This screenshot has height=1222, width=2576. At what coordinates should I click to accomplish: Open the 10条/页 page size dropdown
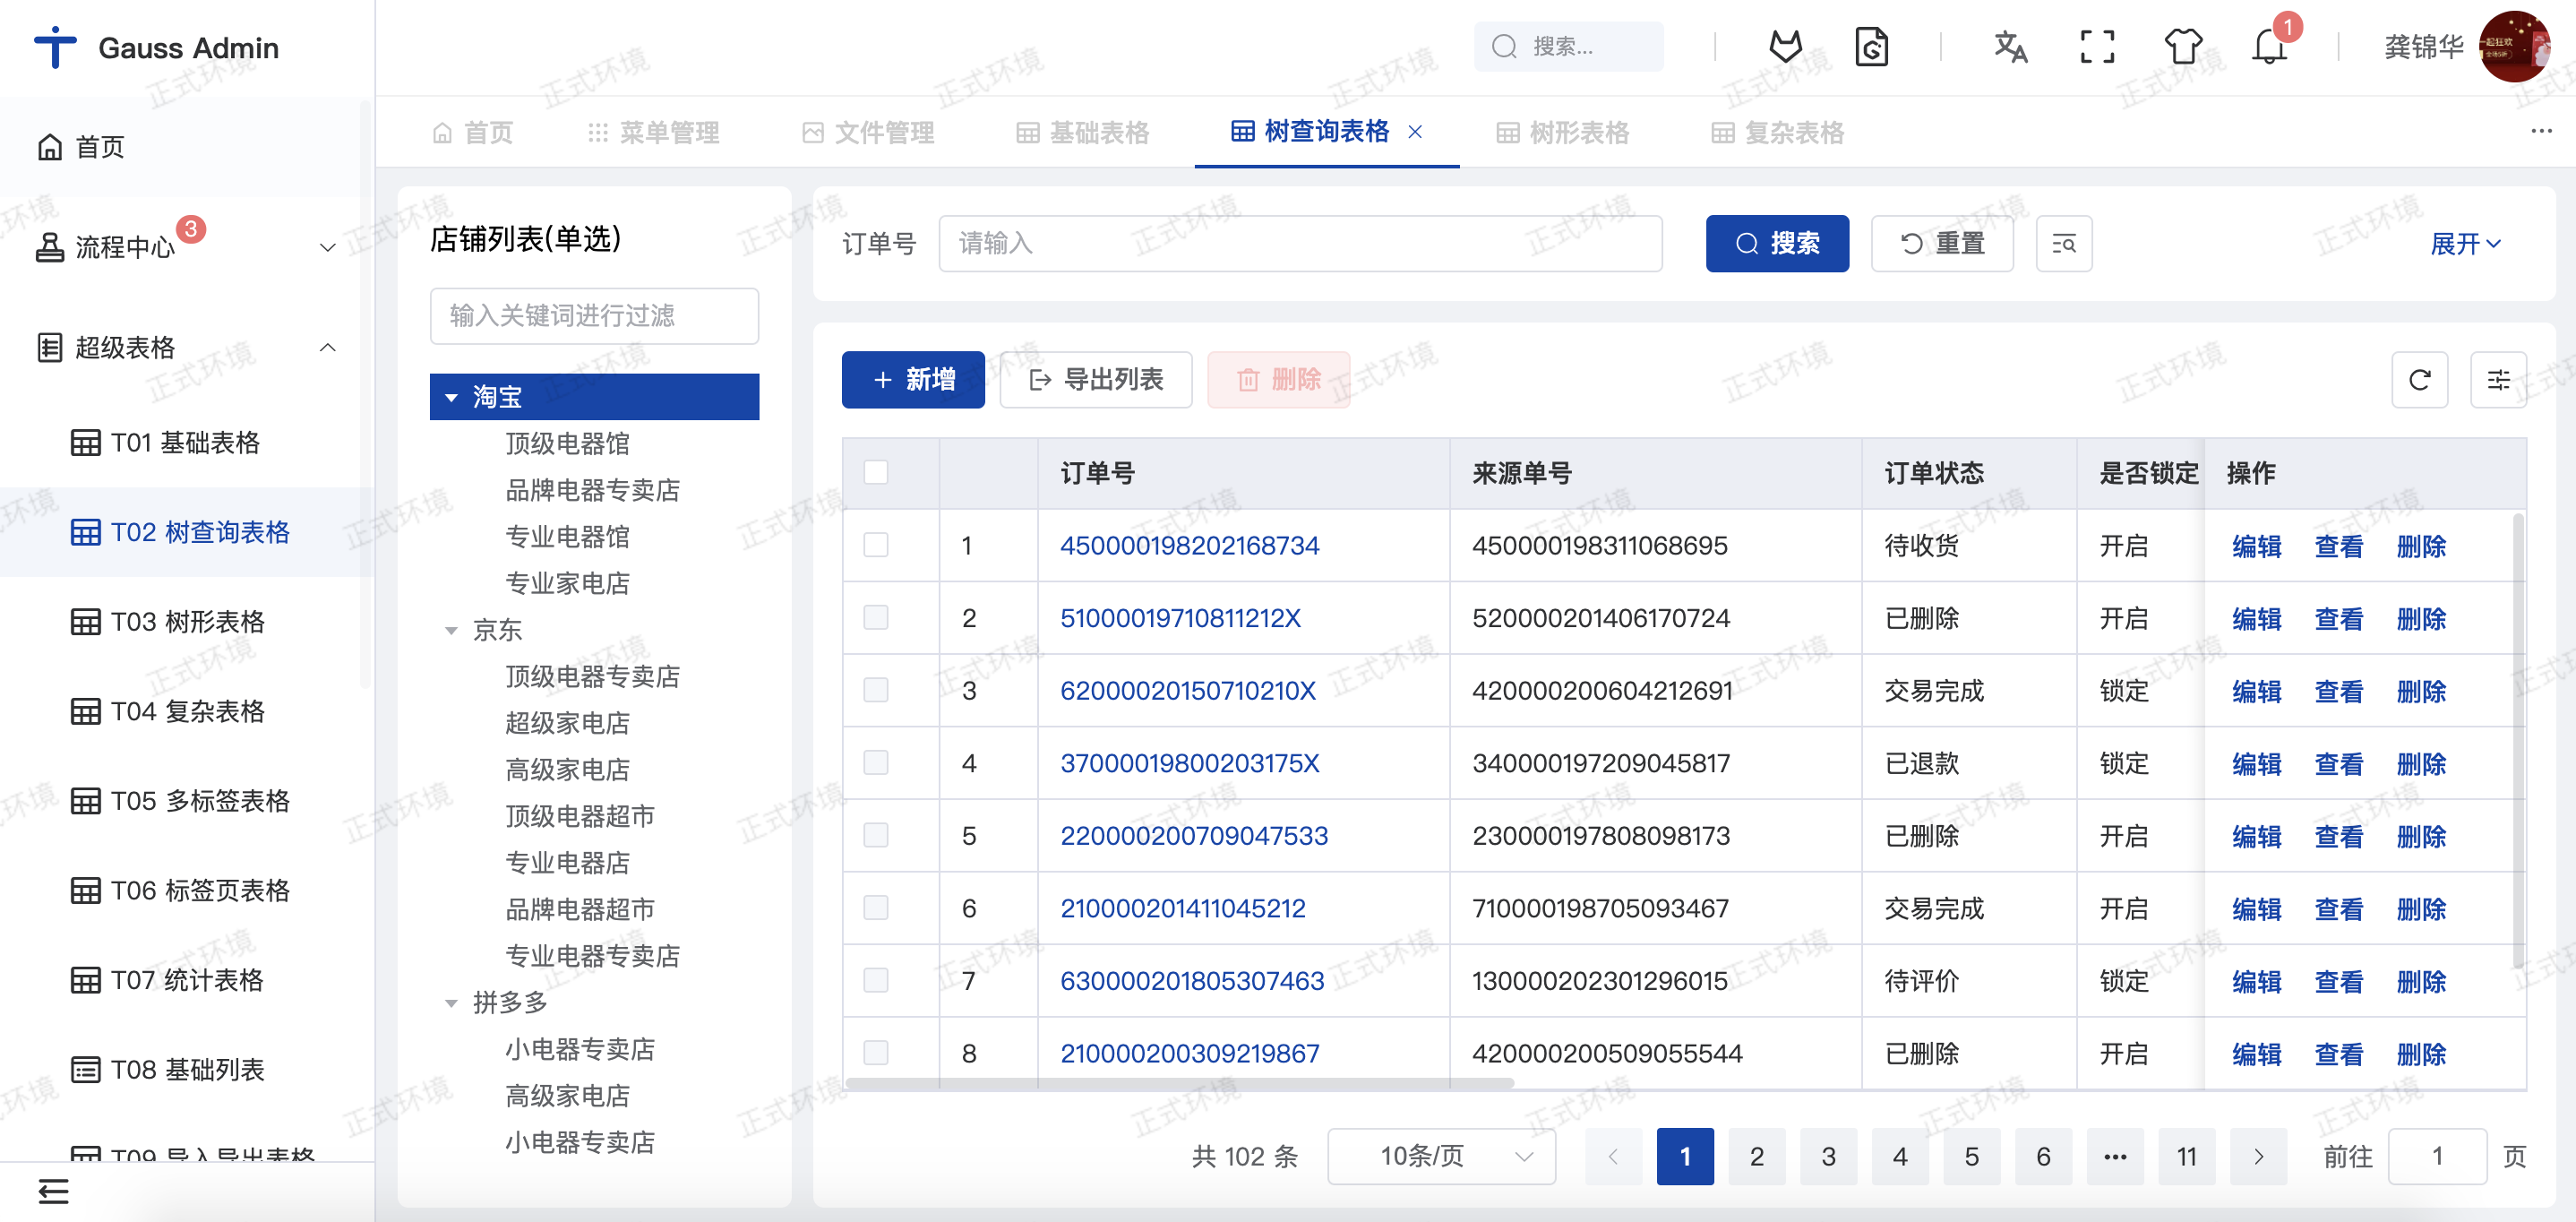click(x=1440, y=1156)
